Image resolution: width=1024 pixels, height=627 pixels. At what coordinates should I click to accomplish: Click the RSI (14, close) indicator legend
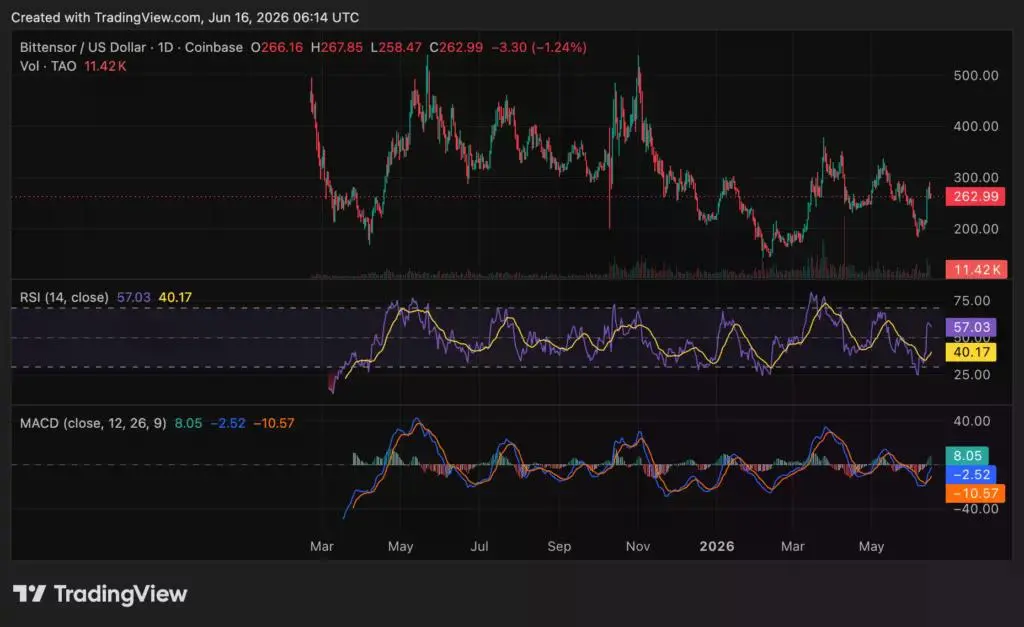pyautogui.click(x=64, y=297)
